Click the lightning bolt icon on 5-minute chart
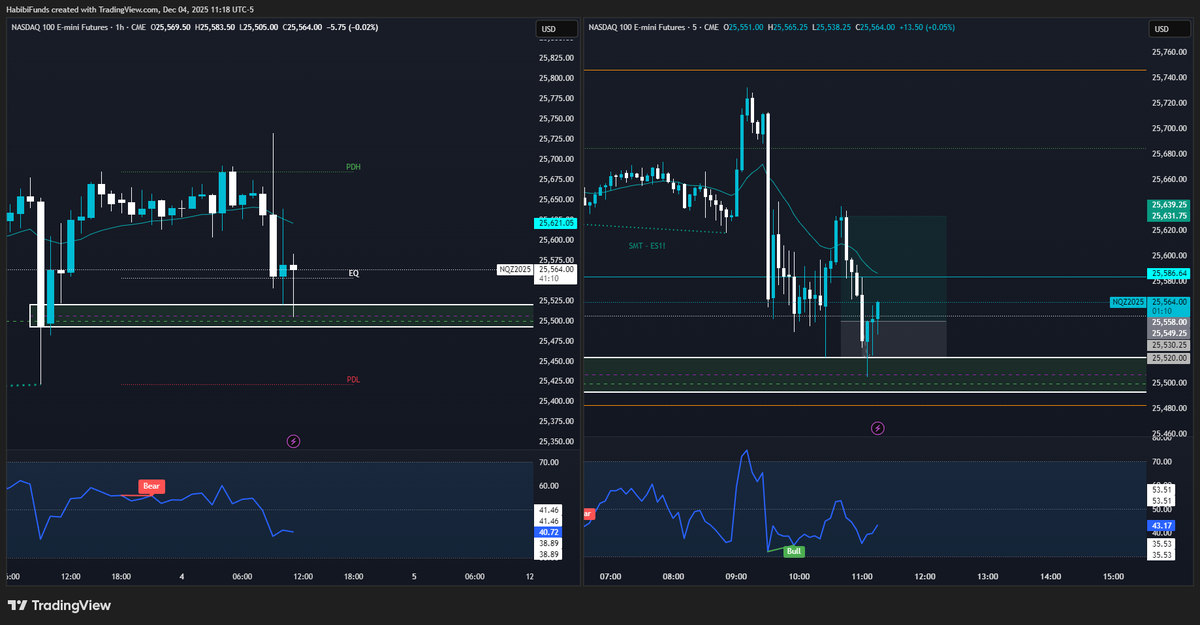The image size is (1200, 625). (878, 428)
